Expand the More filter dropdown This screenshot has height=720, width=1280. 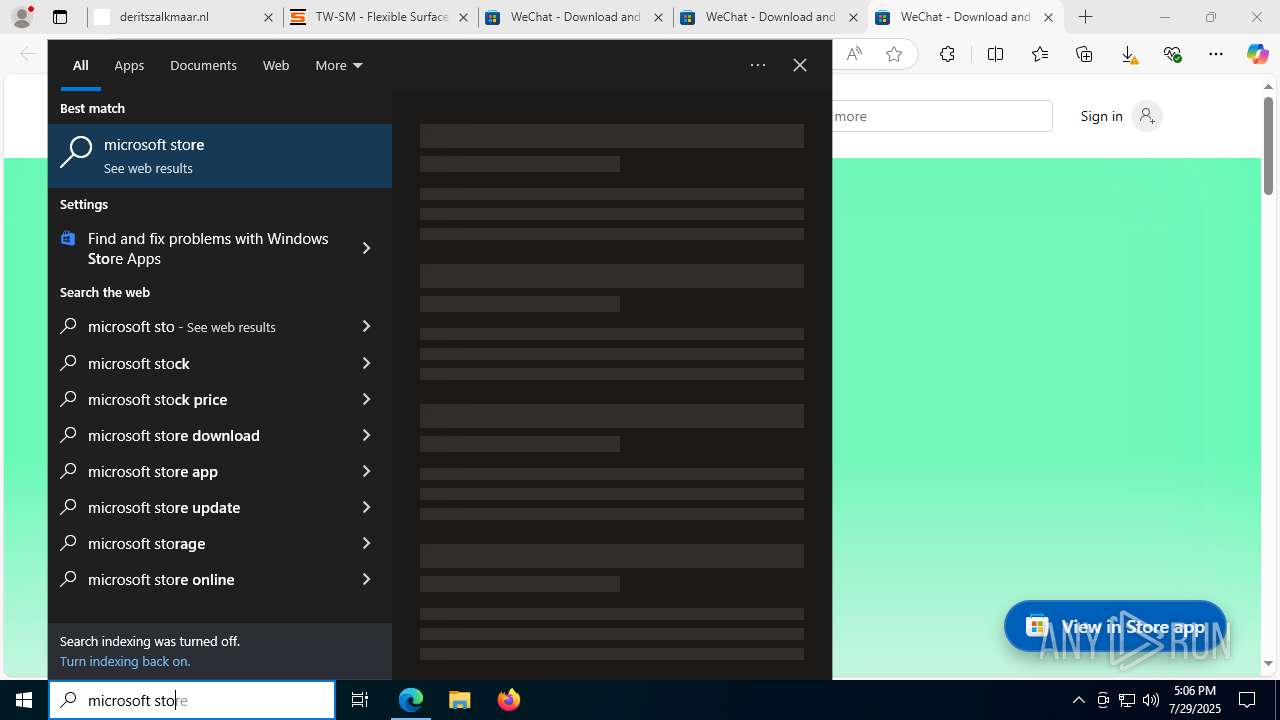339,65
